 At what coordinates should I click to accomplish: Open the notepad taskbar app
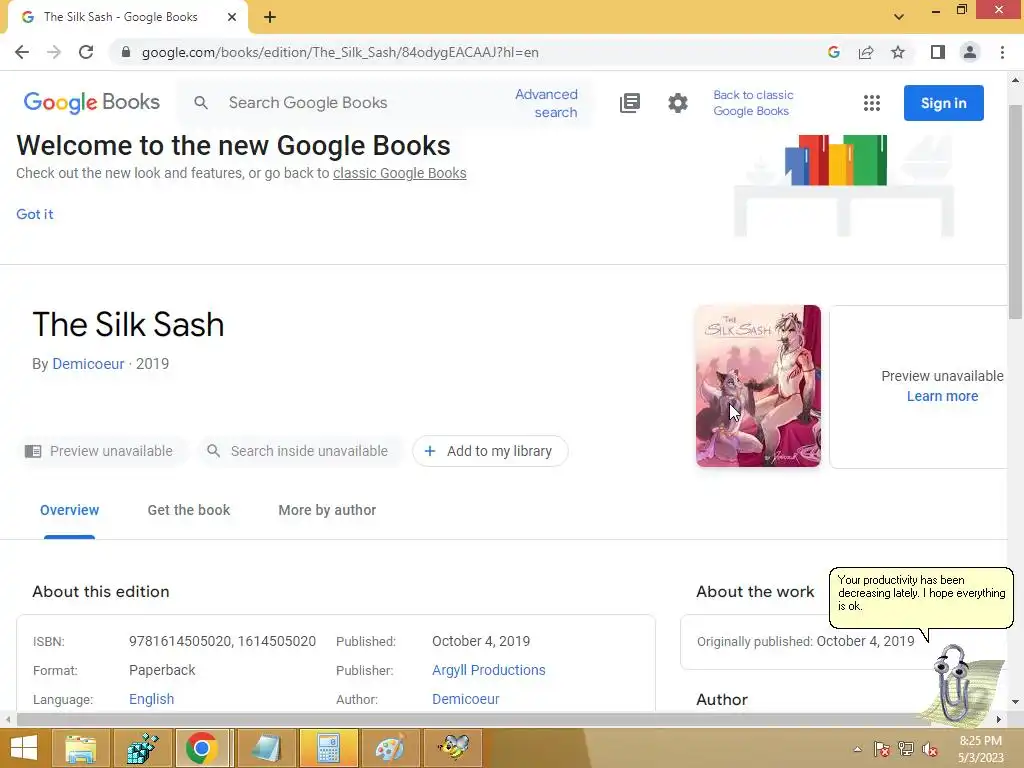[266, 748]
